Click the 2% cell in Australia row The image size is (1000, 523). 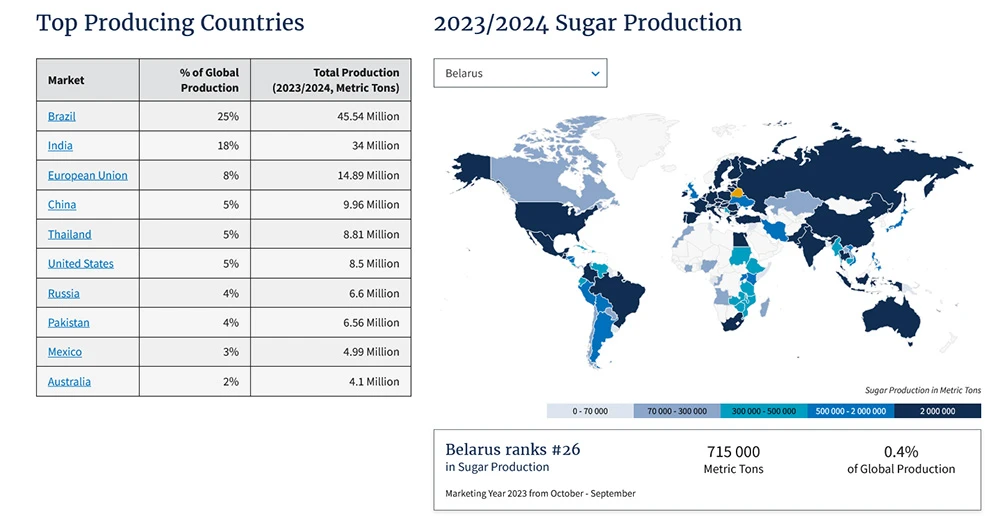pyautogui.click(x=195, y=381)
